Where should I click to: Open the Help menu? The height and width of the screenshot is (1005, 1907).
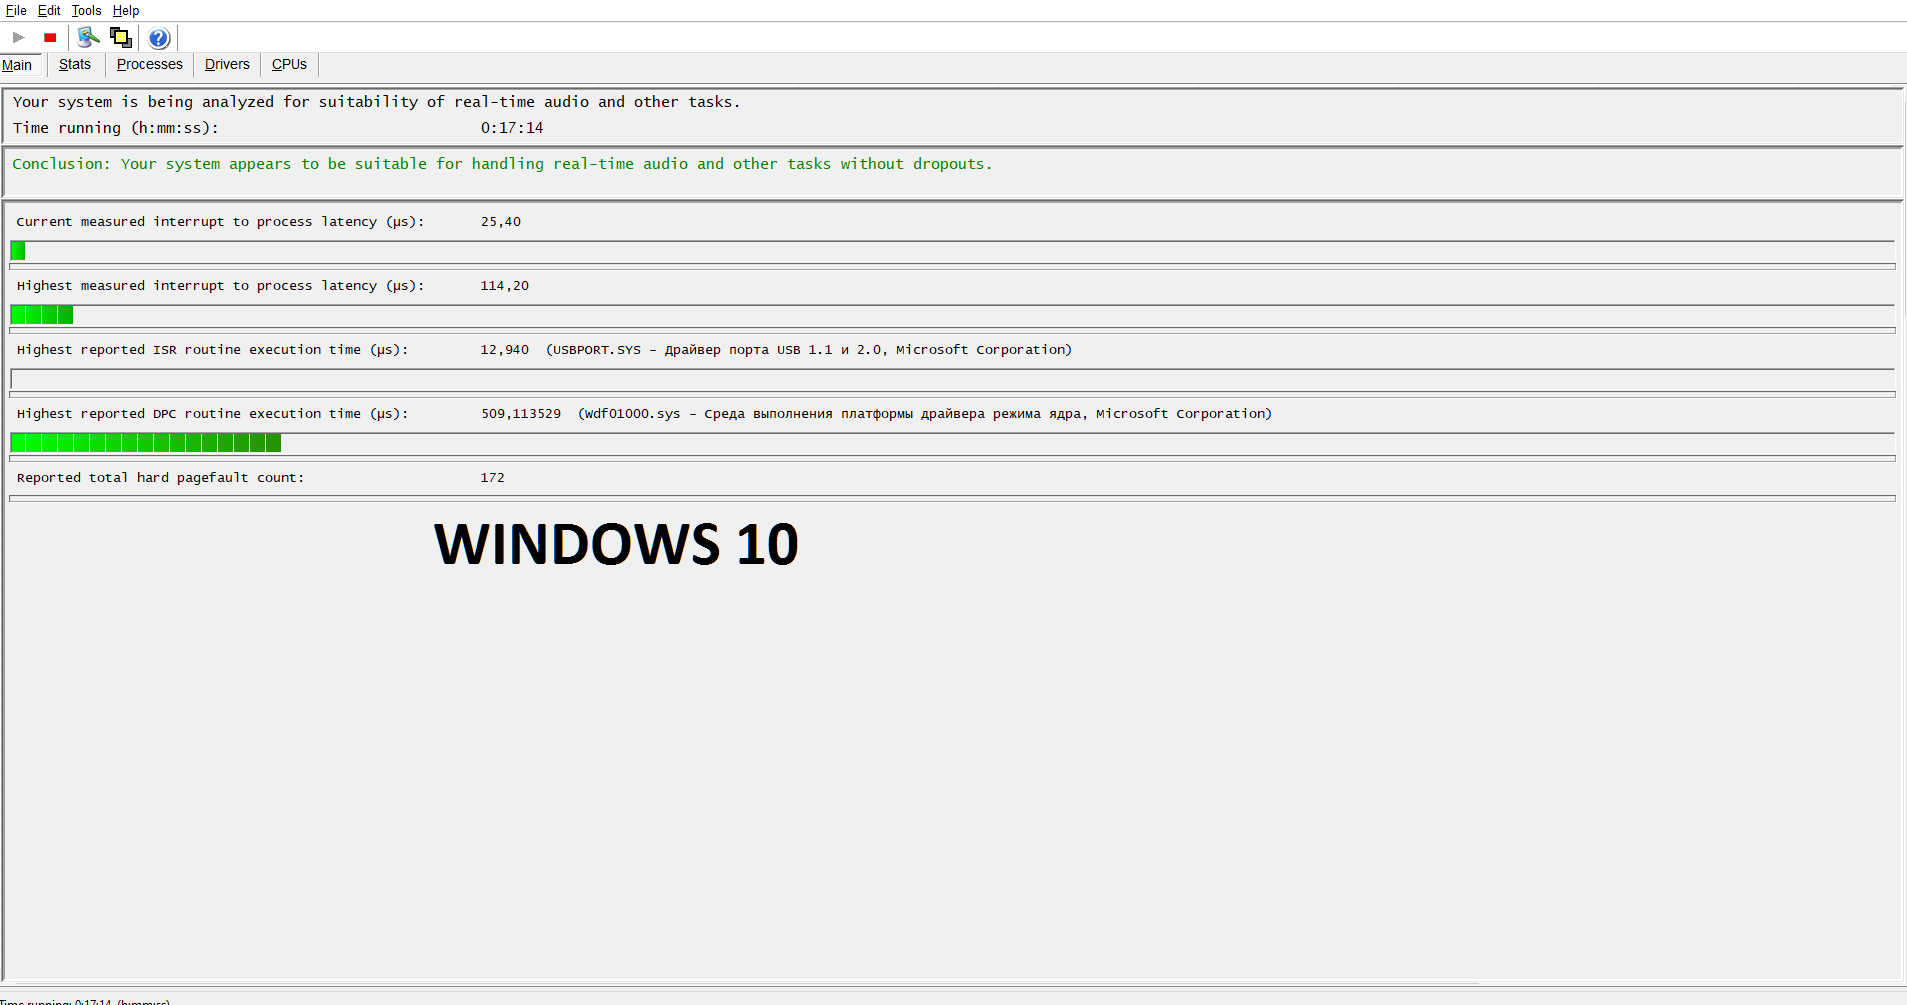(126, 11)
